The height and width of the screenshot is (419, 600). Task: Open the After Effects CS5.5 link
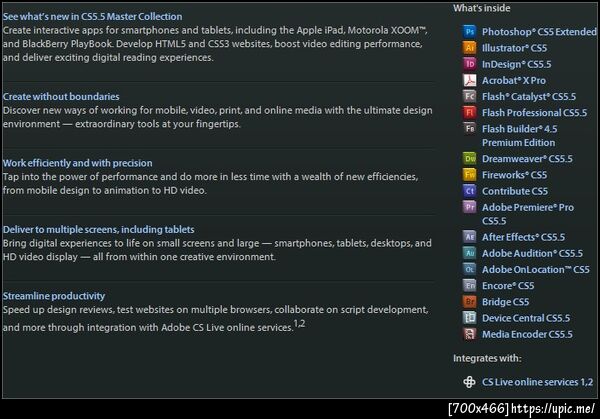[x=523, y=237]
